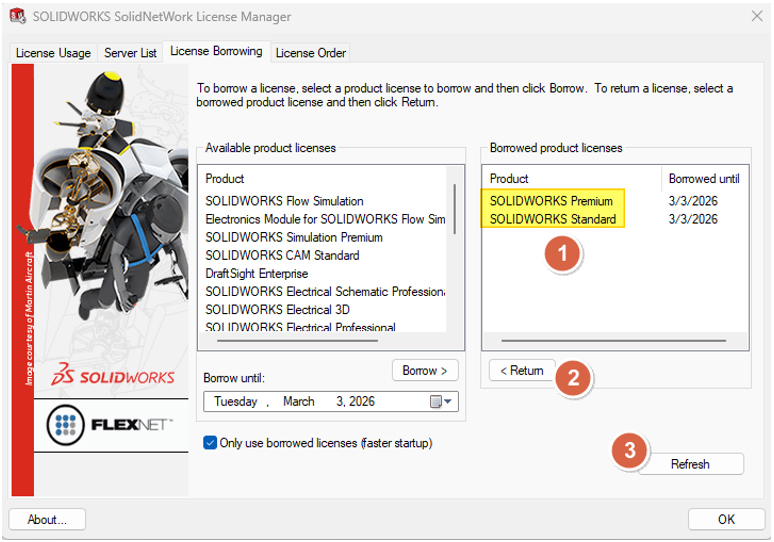Close the License Manager window
Image resolution: width=774 pixels, height=542 pixels.
point(755,16)
